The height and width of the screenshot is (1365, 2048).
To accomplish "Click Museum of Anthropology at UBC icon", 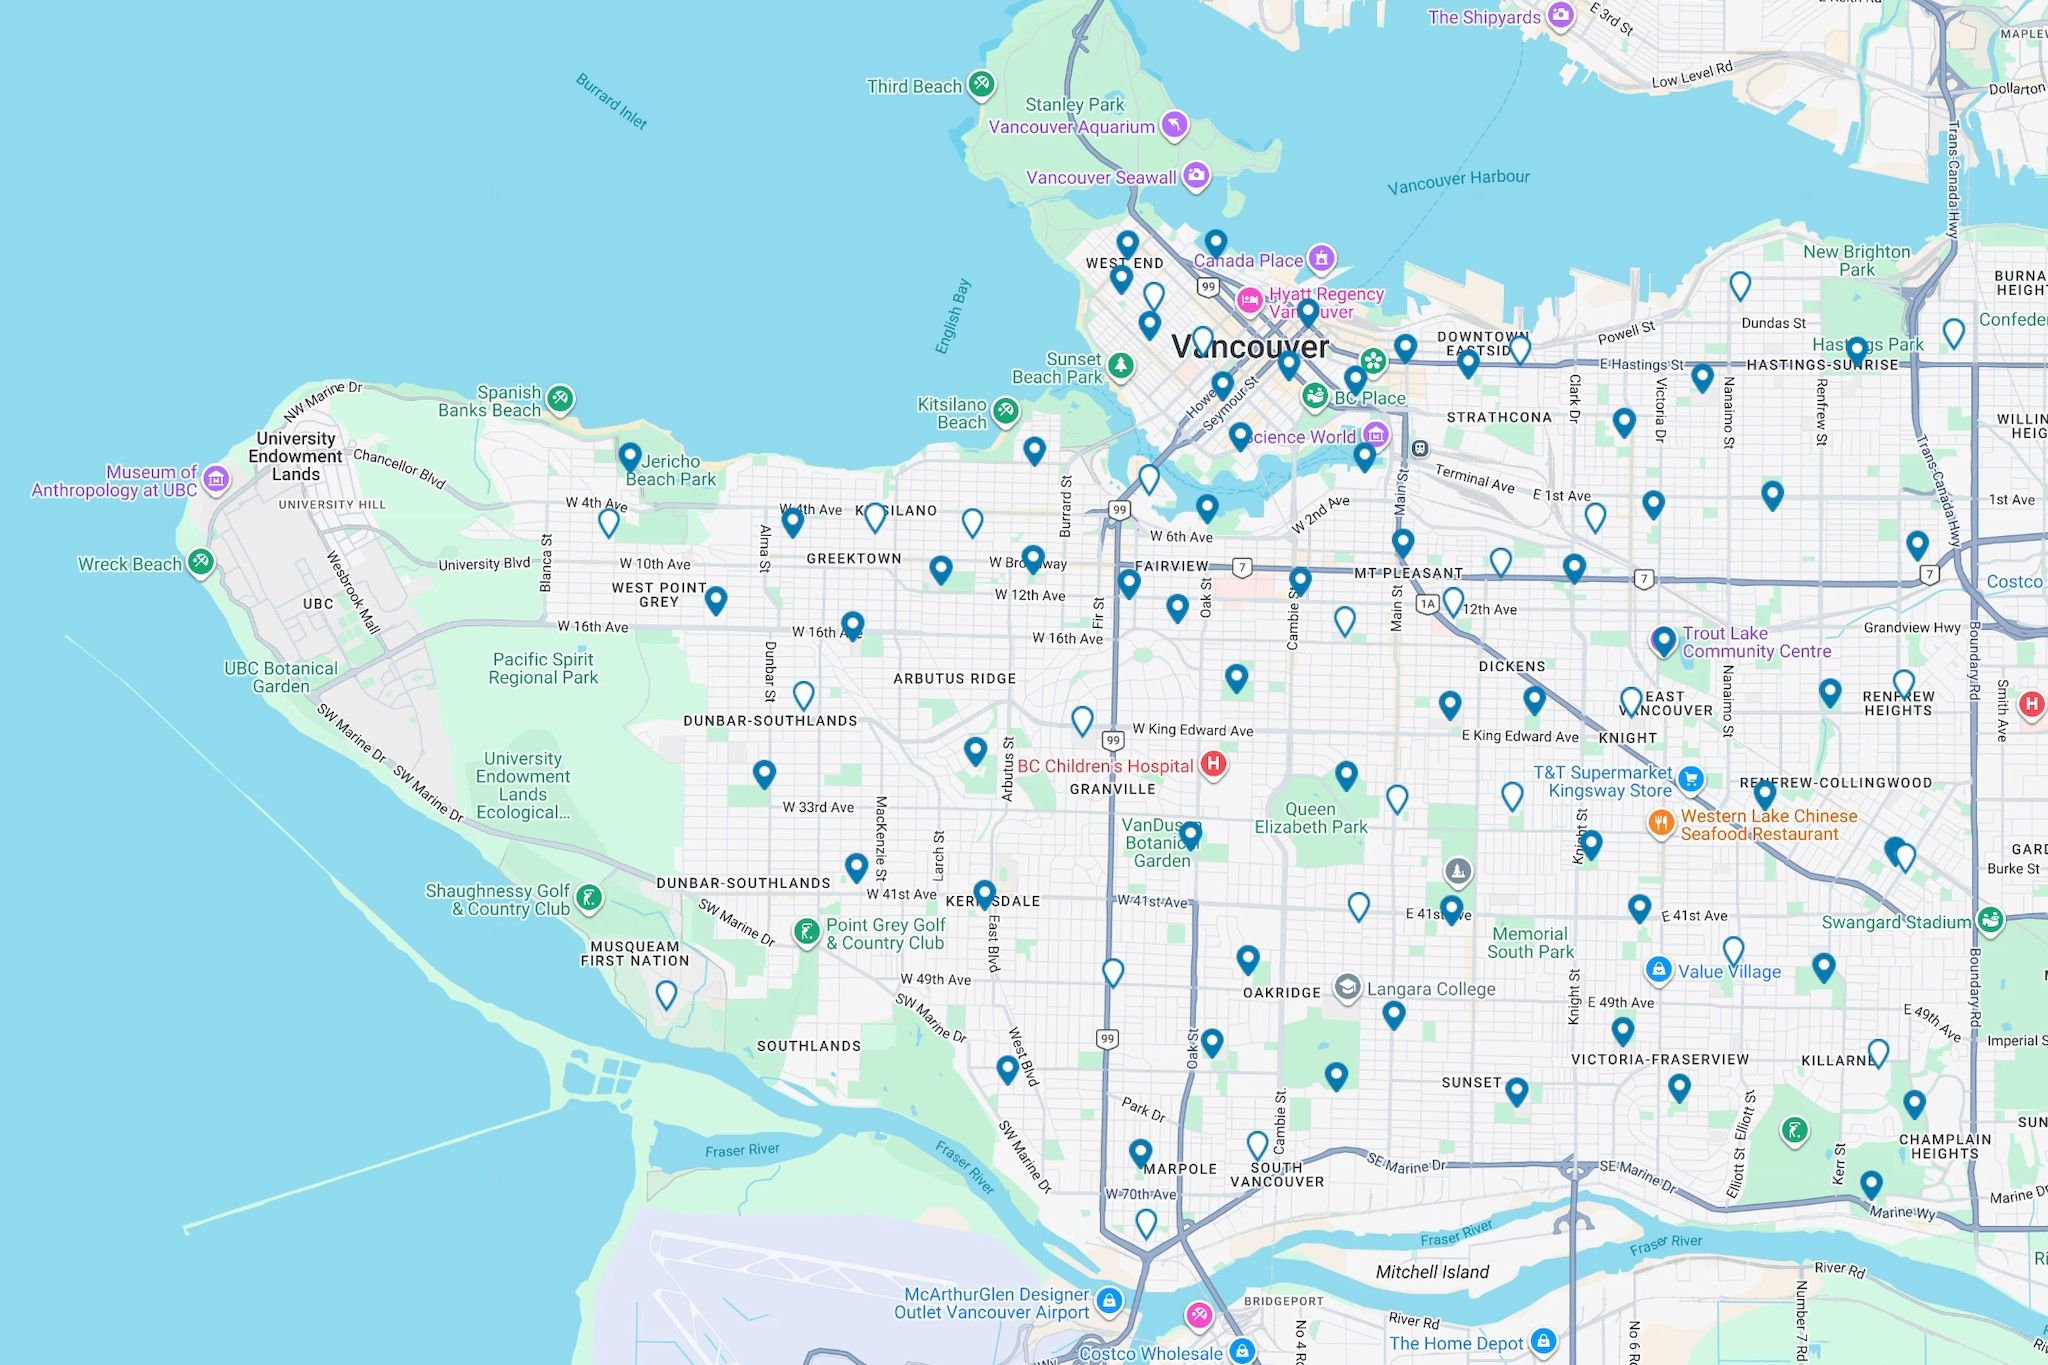I will pyautogui.click(x=216, y=480).
